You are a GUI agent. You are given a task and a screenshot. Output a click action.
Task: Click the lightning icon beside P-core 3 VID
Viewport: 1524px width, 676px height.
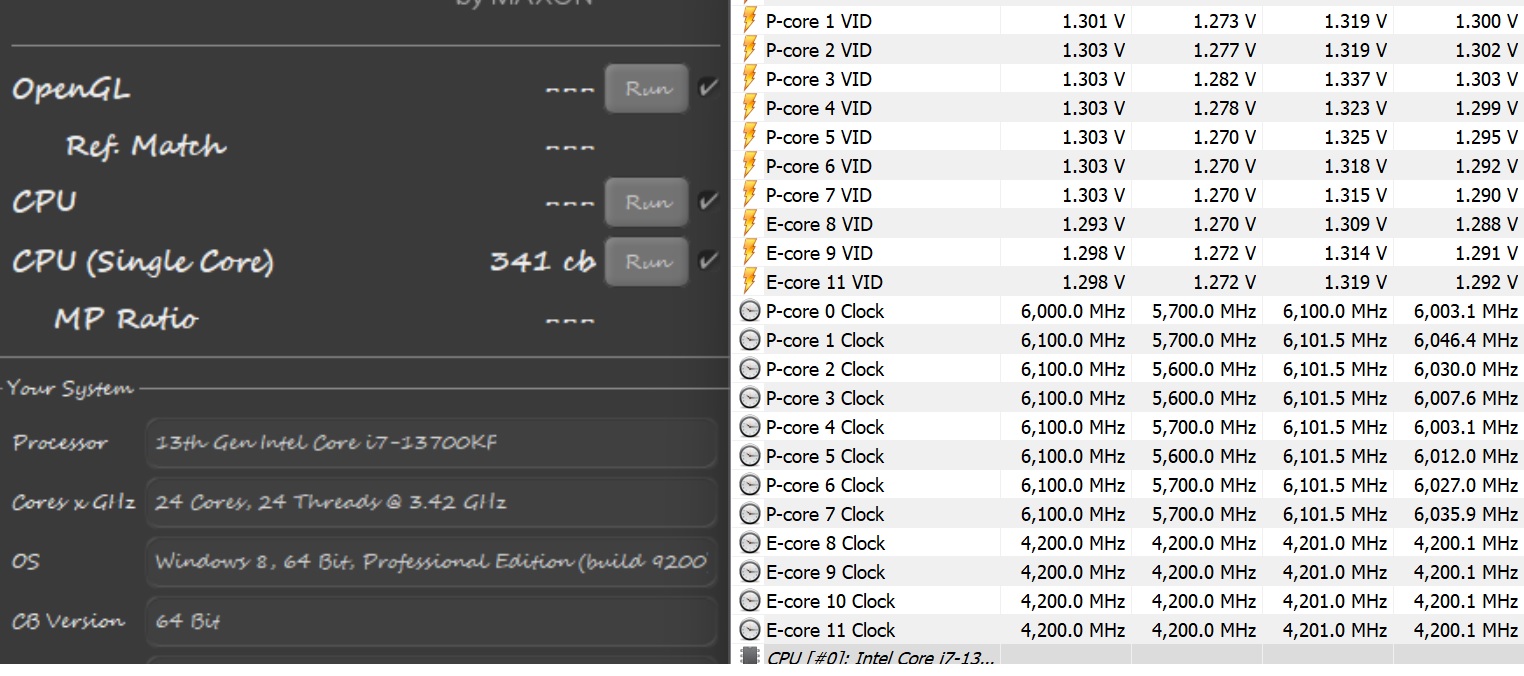pyautogui.click(x=749, y=79)
